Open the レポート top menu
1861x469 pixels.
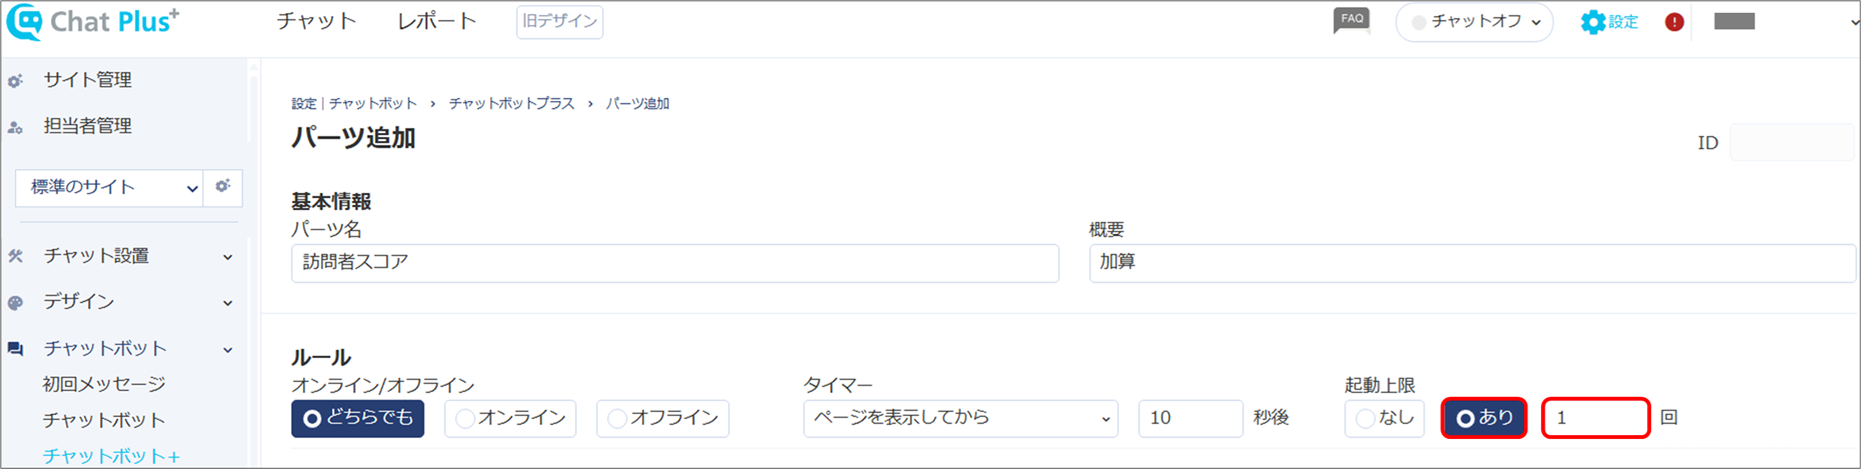437,21
